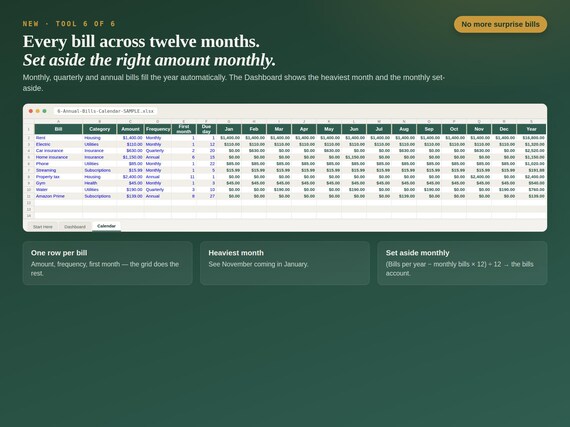Click the $1,150.00 Jun cell for Home insurance

pos(354,157)
